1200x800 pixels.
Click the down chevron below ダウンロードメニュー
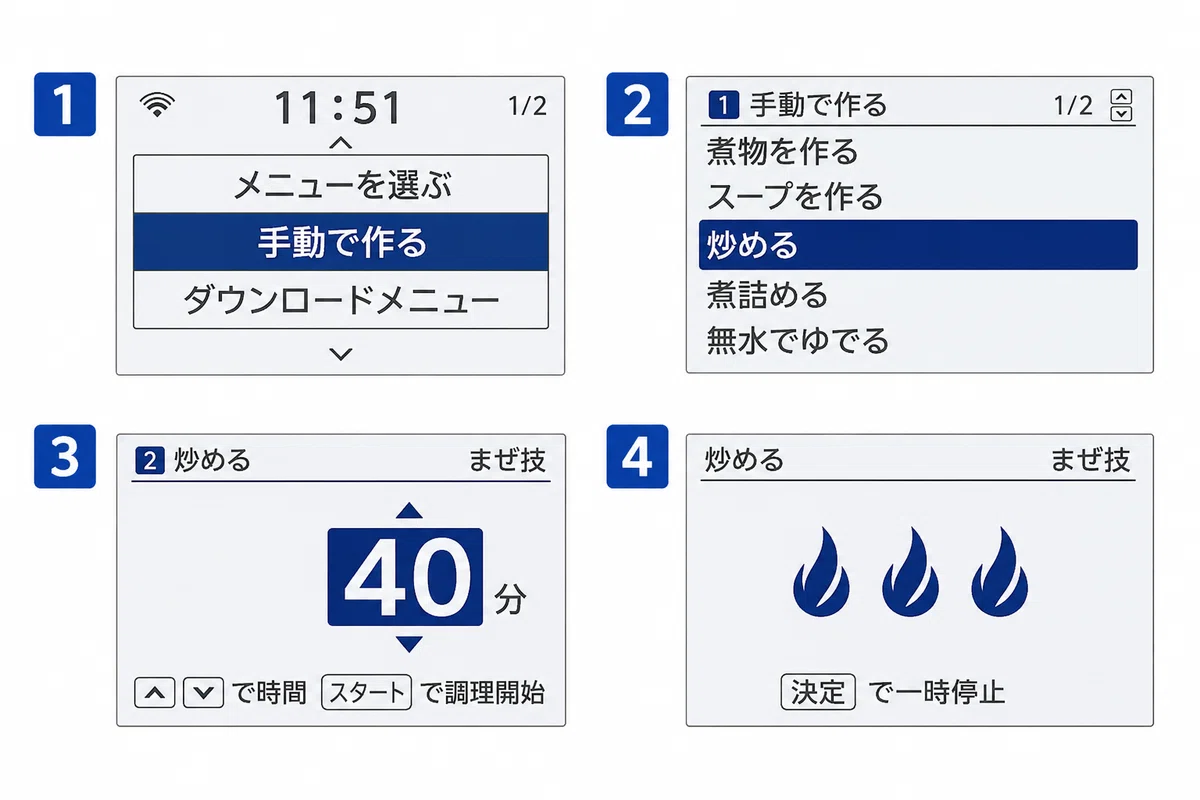(341, 353)
